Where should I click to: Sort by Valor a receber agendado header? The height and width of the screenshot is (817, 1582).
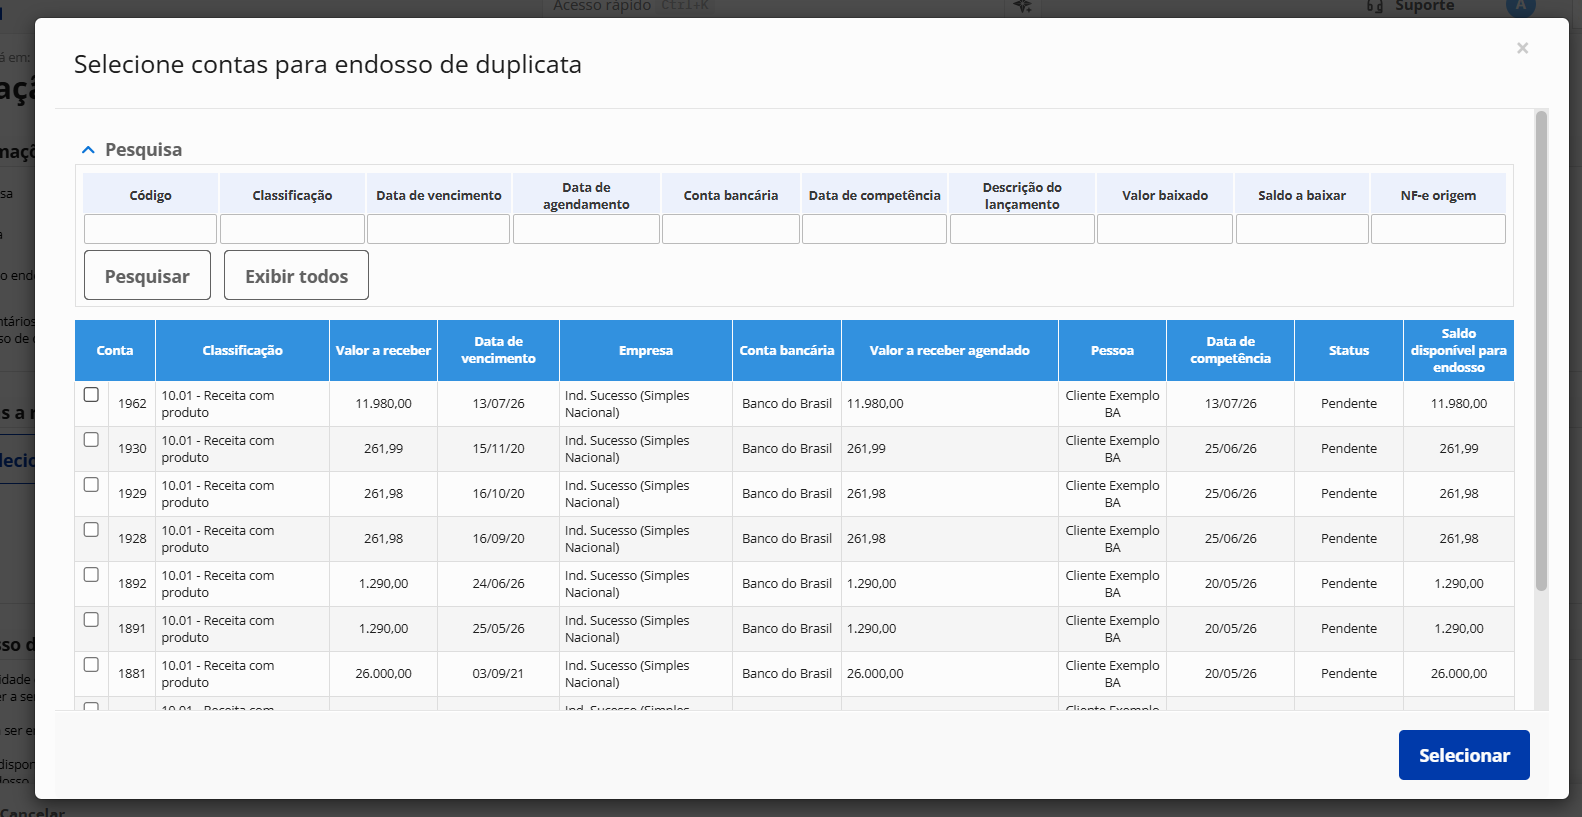tap(950, 350)
